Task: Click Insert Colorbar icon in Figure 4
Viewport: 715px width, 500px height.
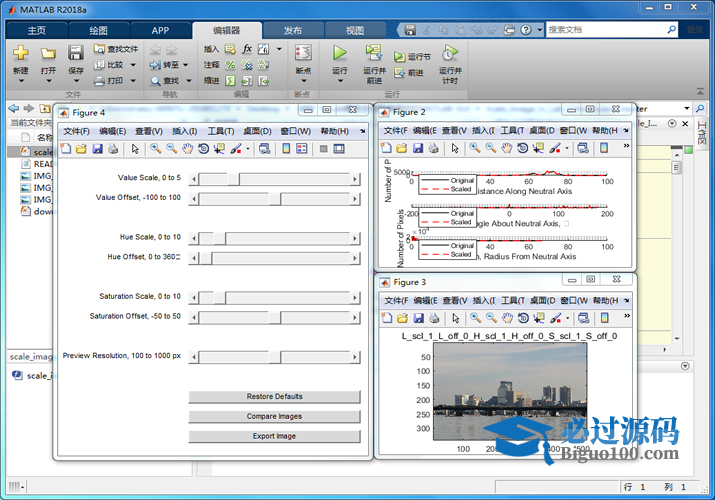Action: tap(286, 149)
